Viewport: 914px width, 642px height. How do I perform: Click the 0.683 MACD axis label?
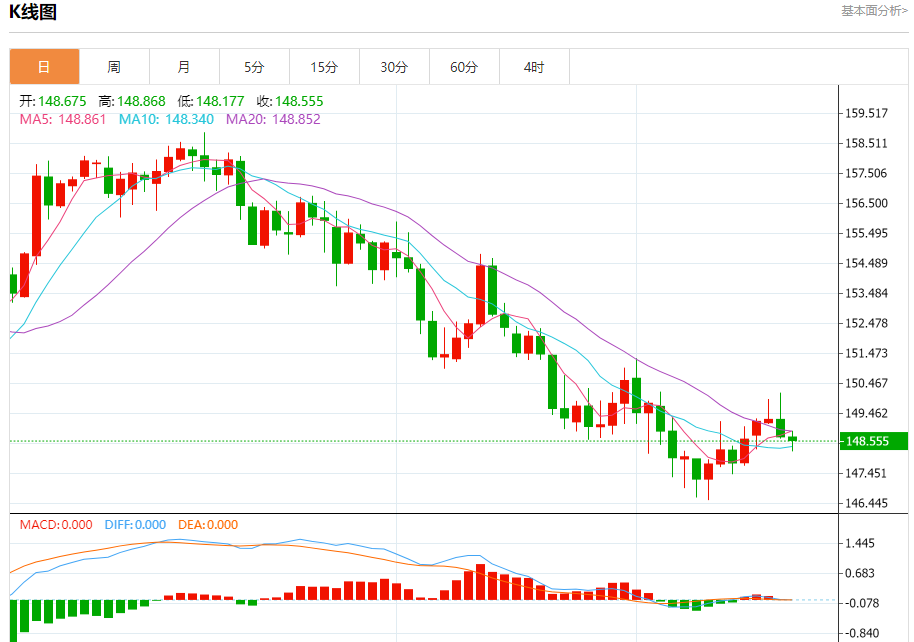click(860, 573)
